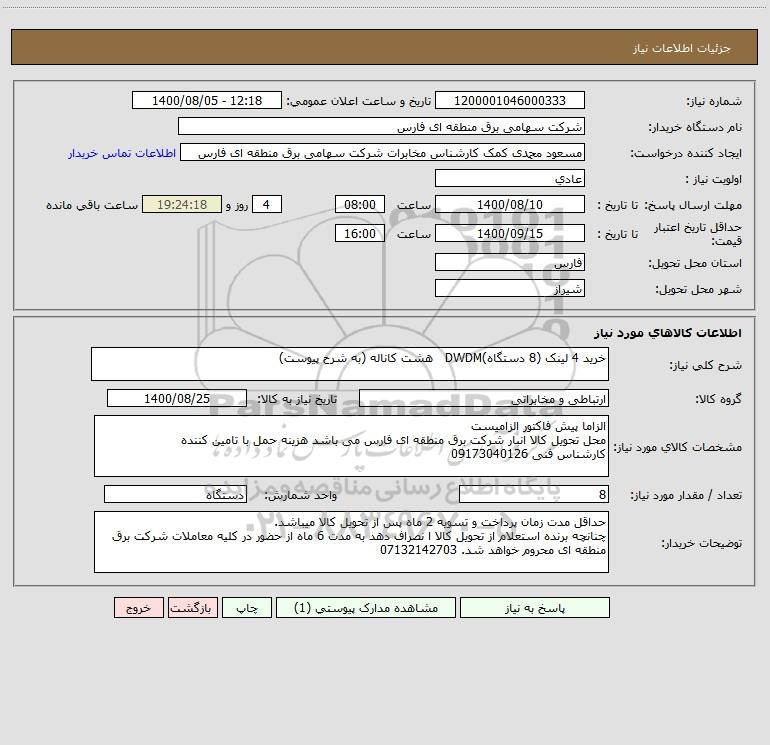The width and height of the screenshot is (770, 745).
Task: Click buyer organization name field شرکت سهامی برق
Action: pos(381,126)
